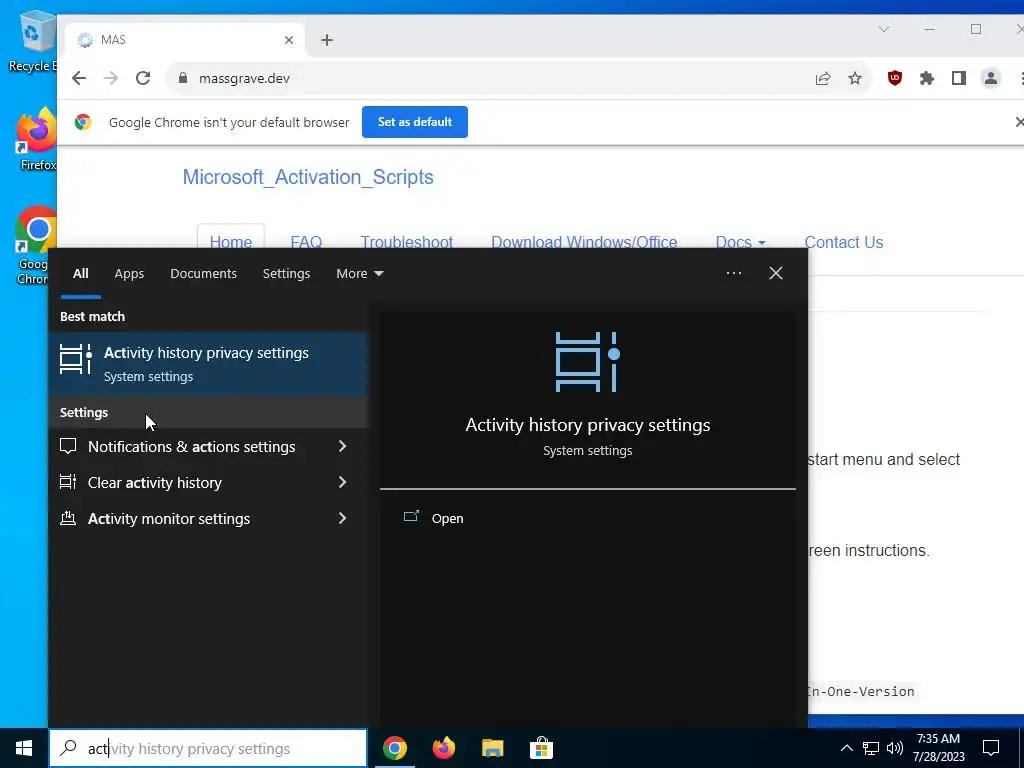This screenshot has height=768, width=1024.
Task: Open search options ellipsis menu
Action: 733,273
